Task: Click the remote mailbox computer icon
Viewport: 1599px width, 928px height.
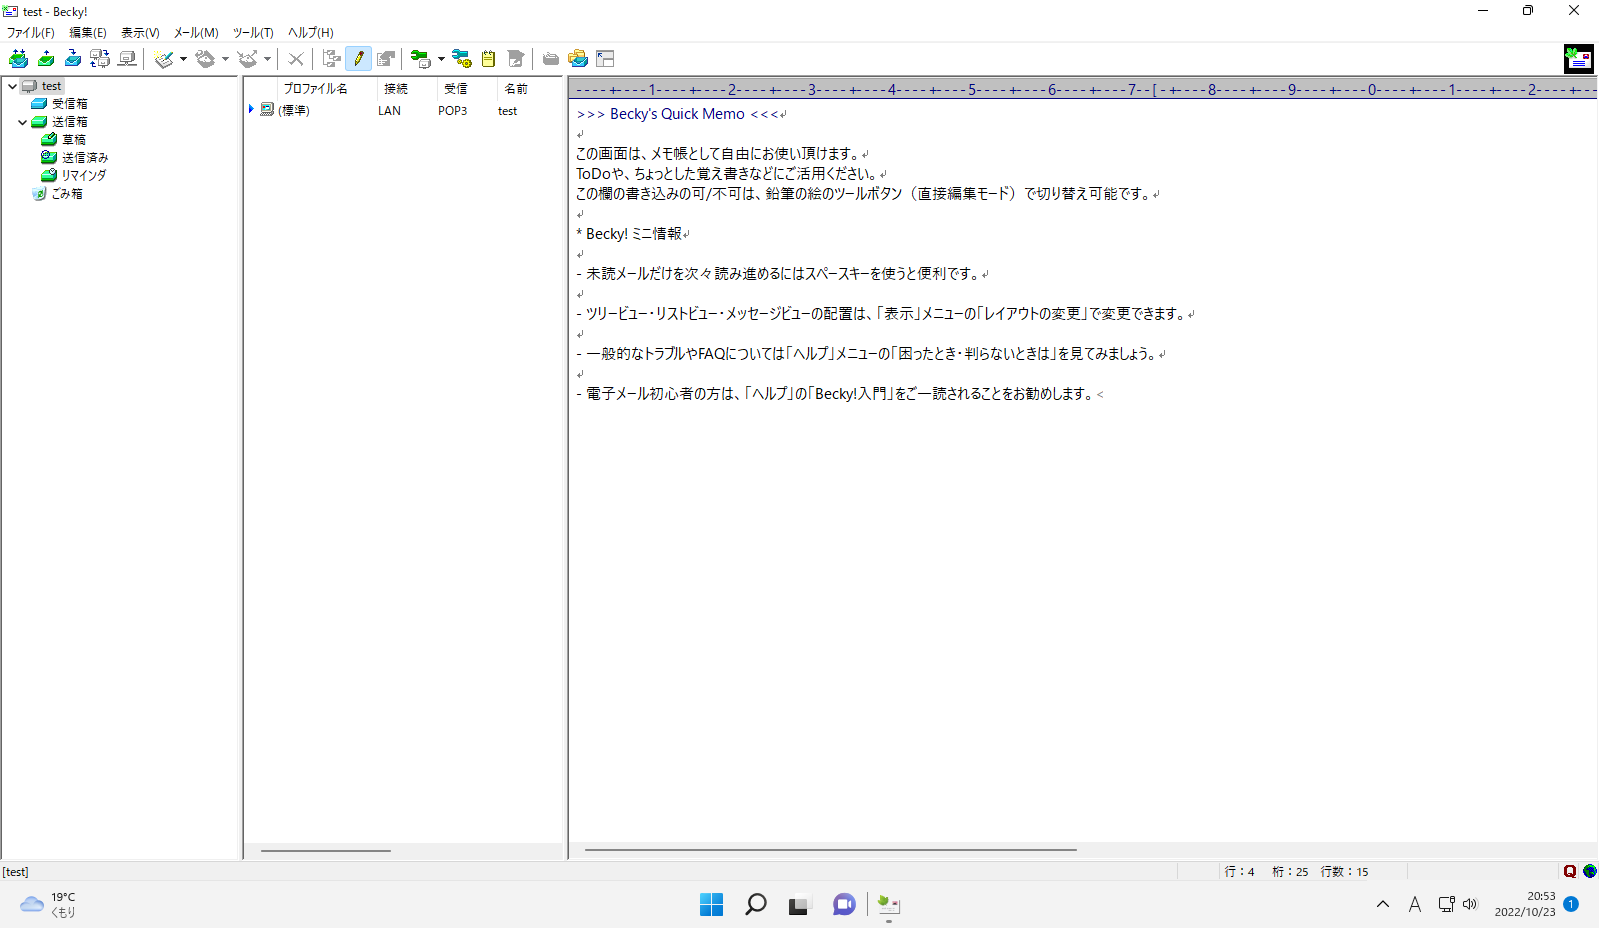Action: pyautogui.click(x=127, y=59)
